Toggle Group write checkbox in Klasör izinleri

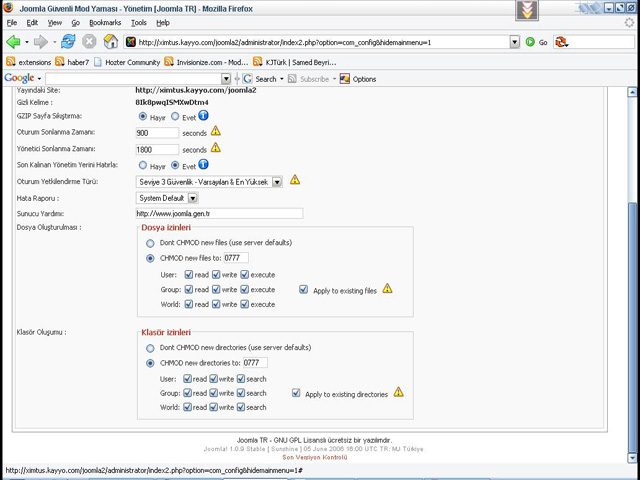click(213, 393)
